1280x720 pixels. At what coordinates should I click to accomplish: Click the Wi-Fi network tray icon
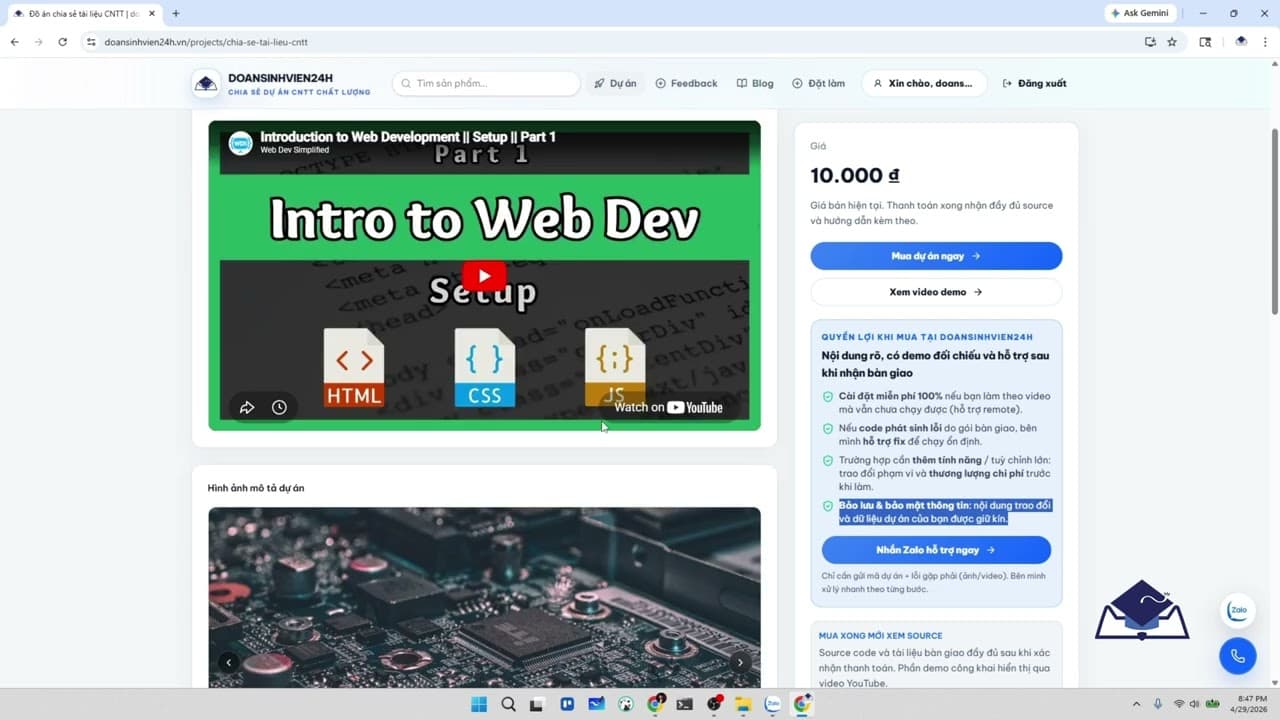tap(1179, 704)
